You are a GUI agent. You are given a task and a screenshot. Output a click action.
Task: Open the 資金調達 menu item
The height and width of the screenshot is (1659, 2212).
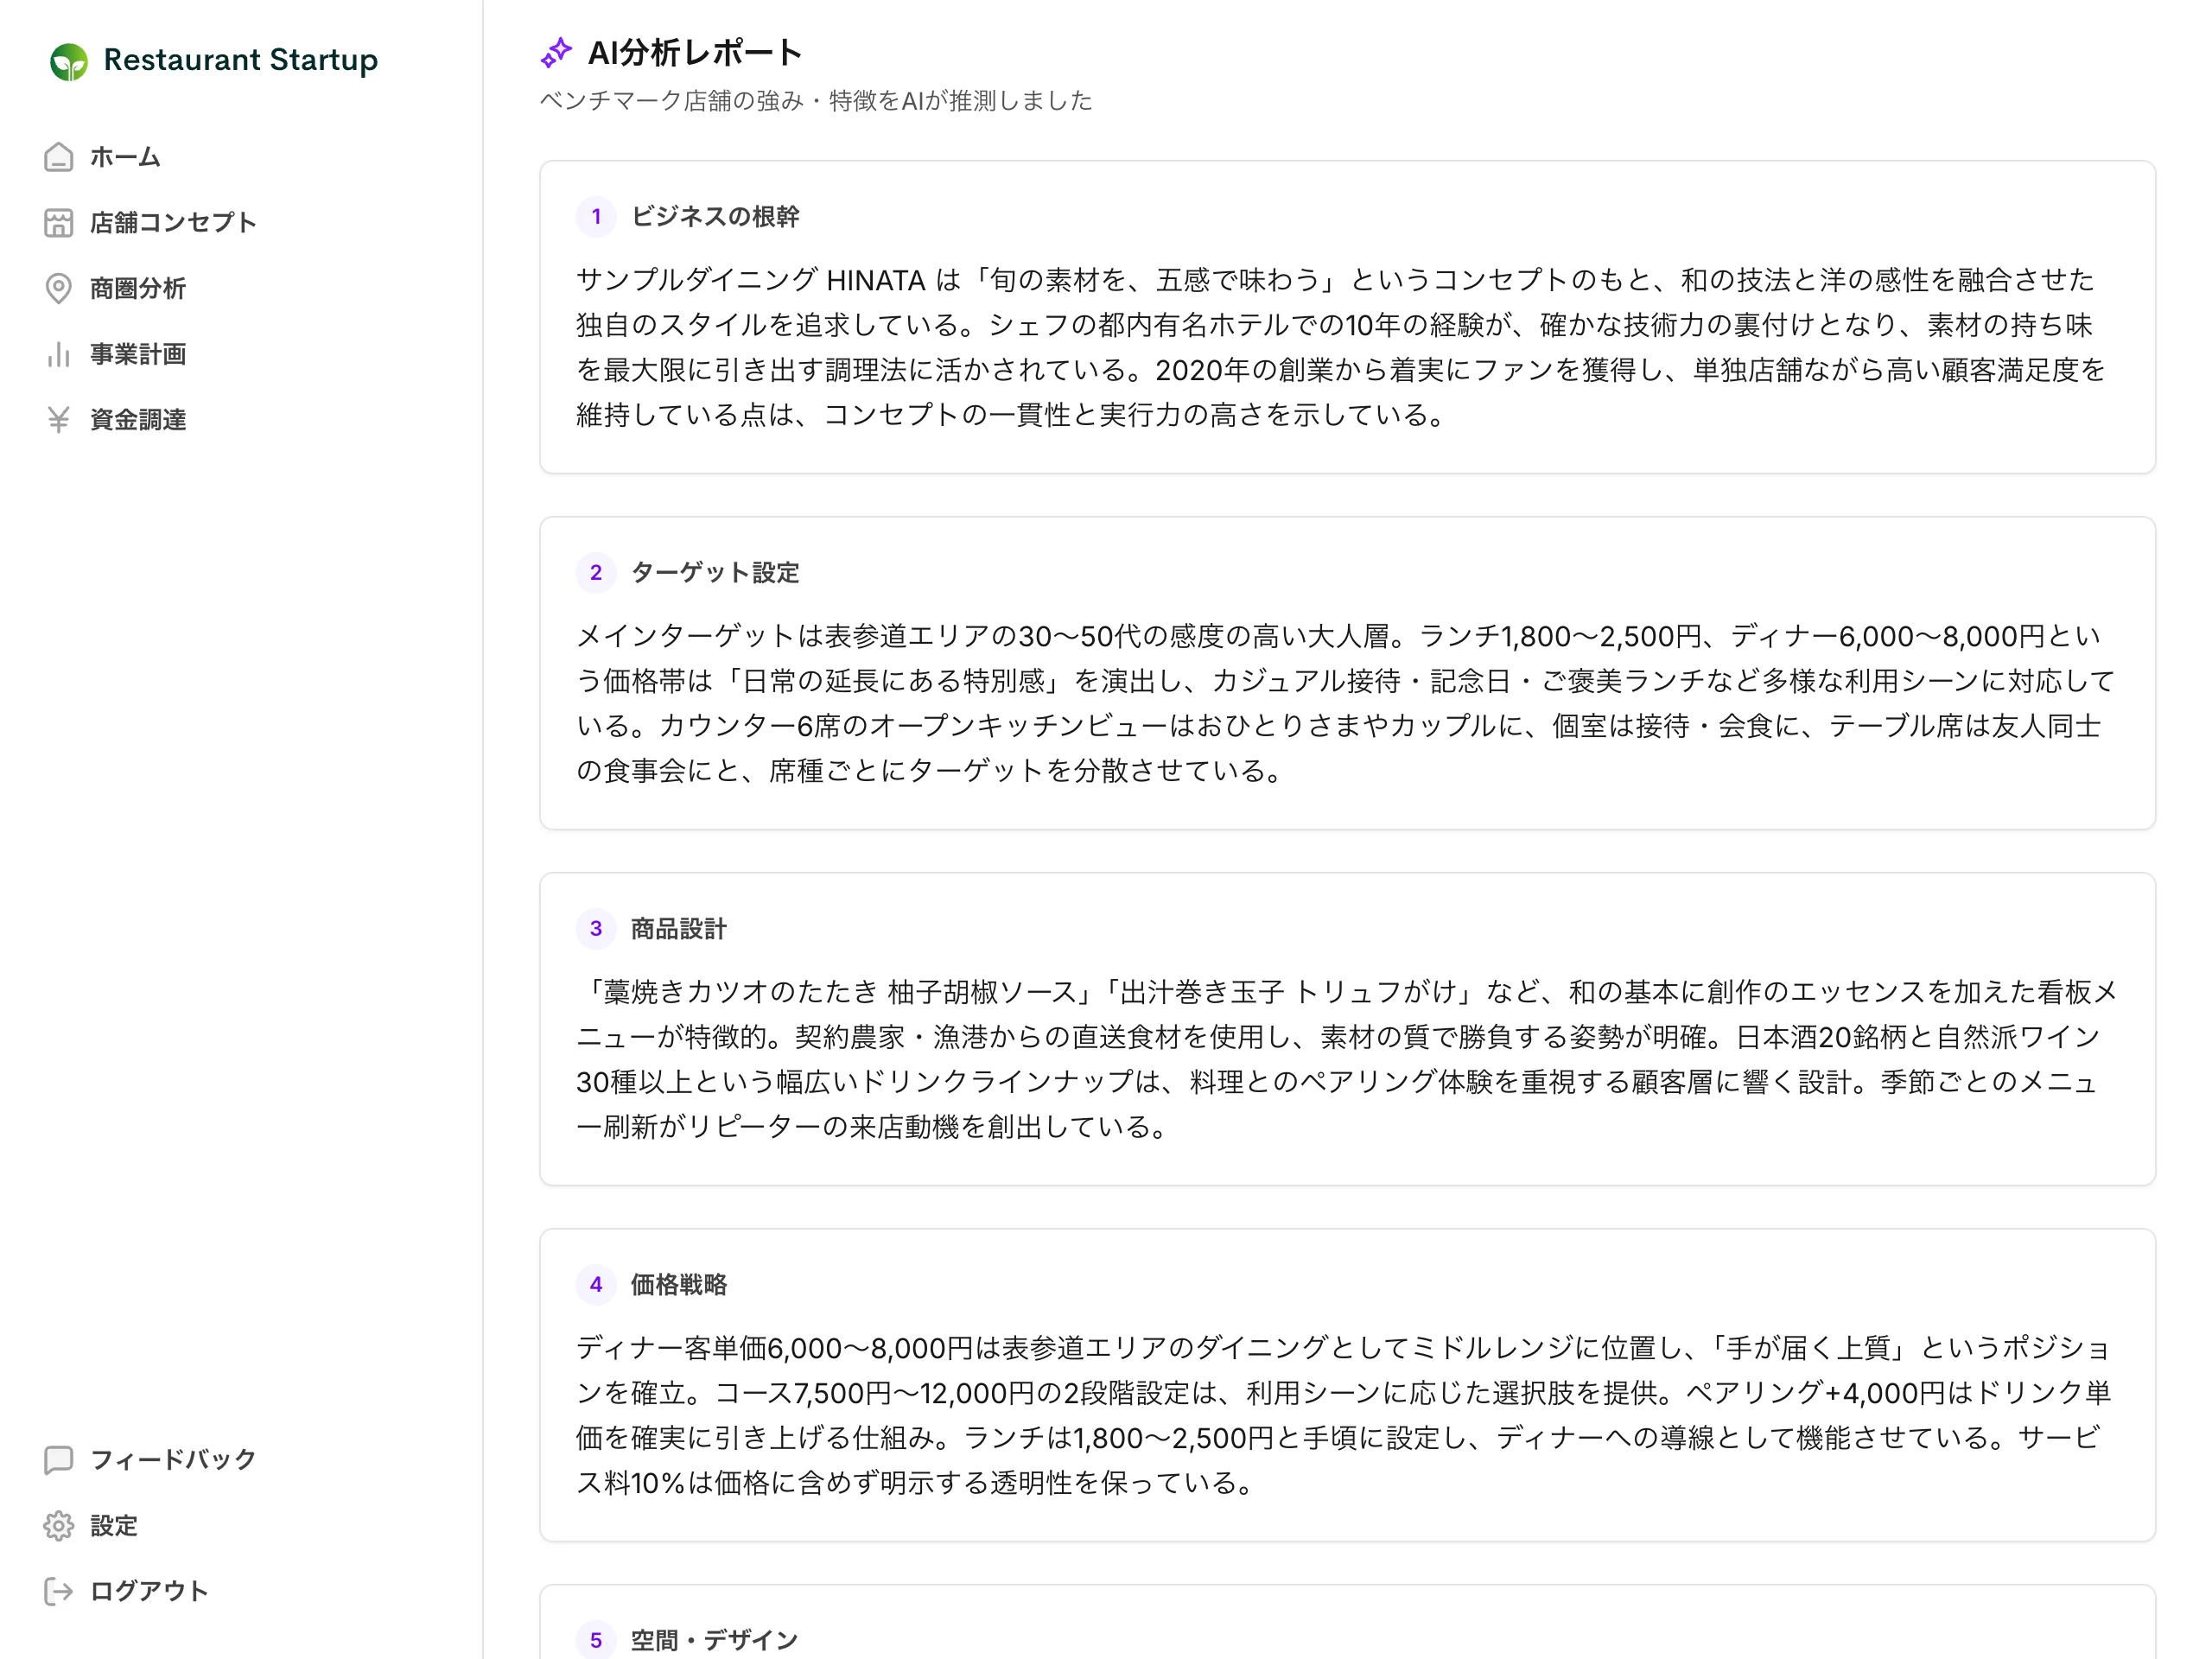point(138,420)
